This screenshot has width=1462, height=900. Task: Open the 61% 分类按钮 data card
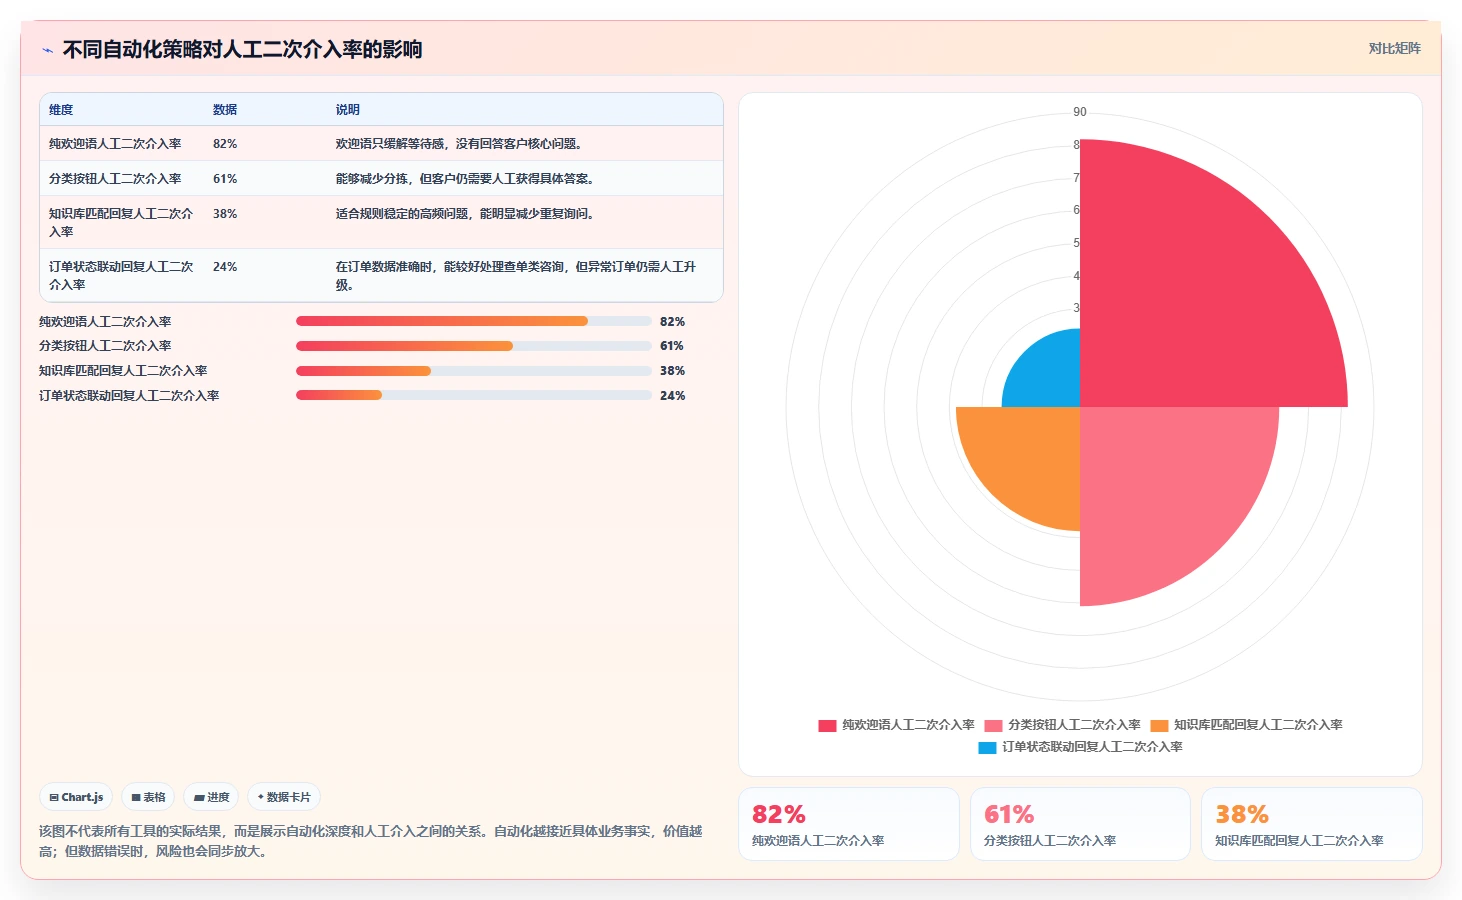tap(1080, 824)
